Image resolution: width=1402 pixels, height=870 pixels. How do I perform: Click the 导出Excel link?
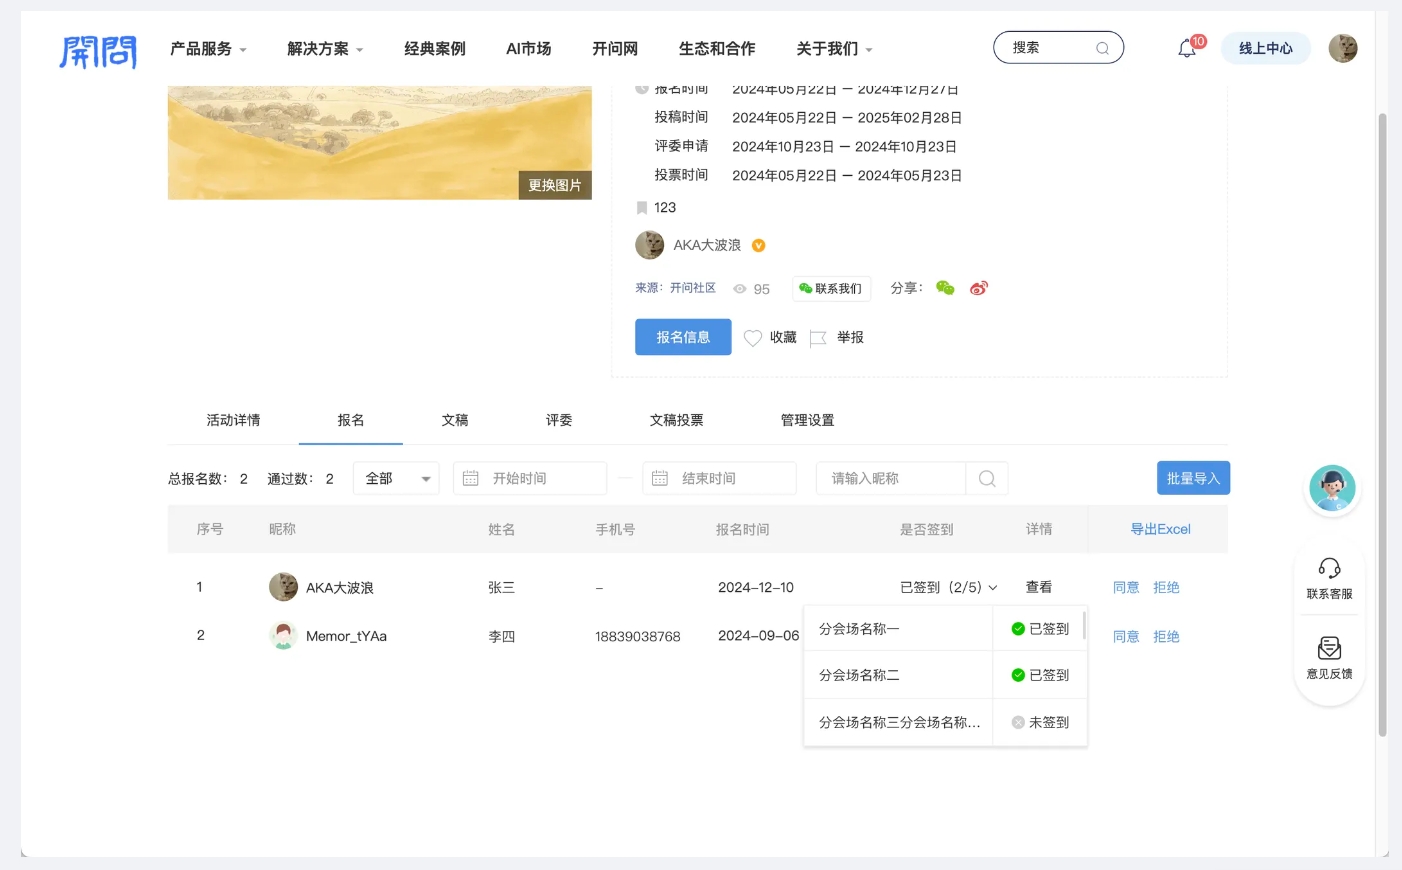(1160, 529)
